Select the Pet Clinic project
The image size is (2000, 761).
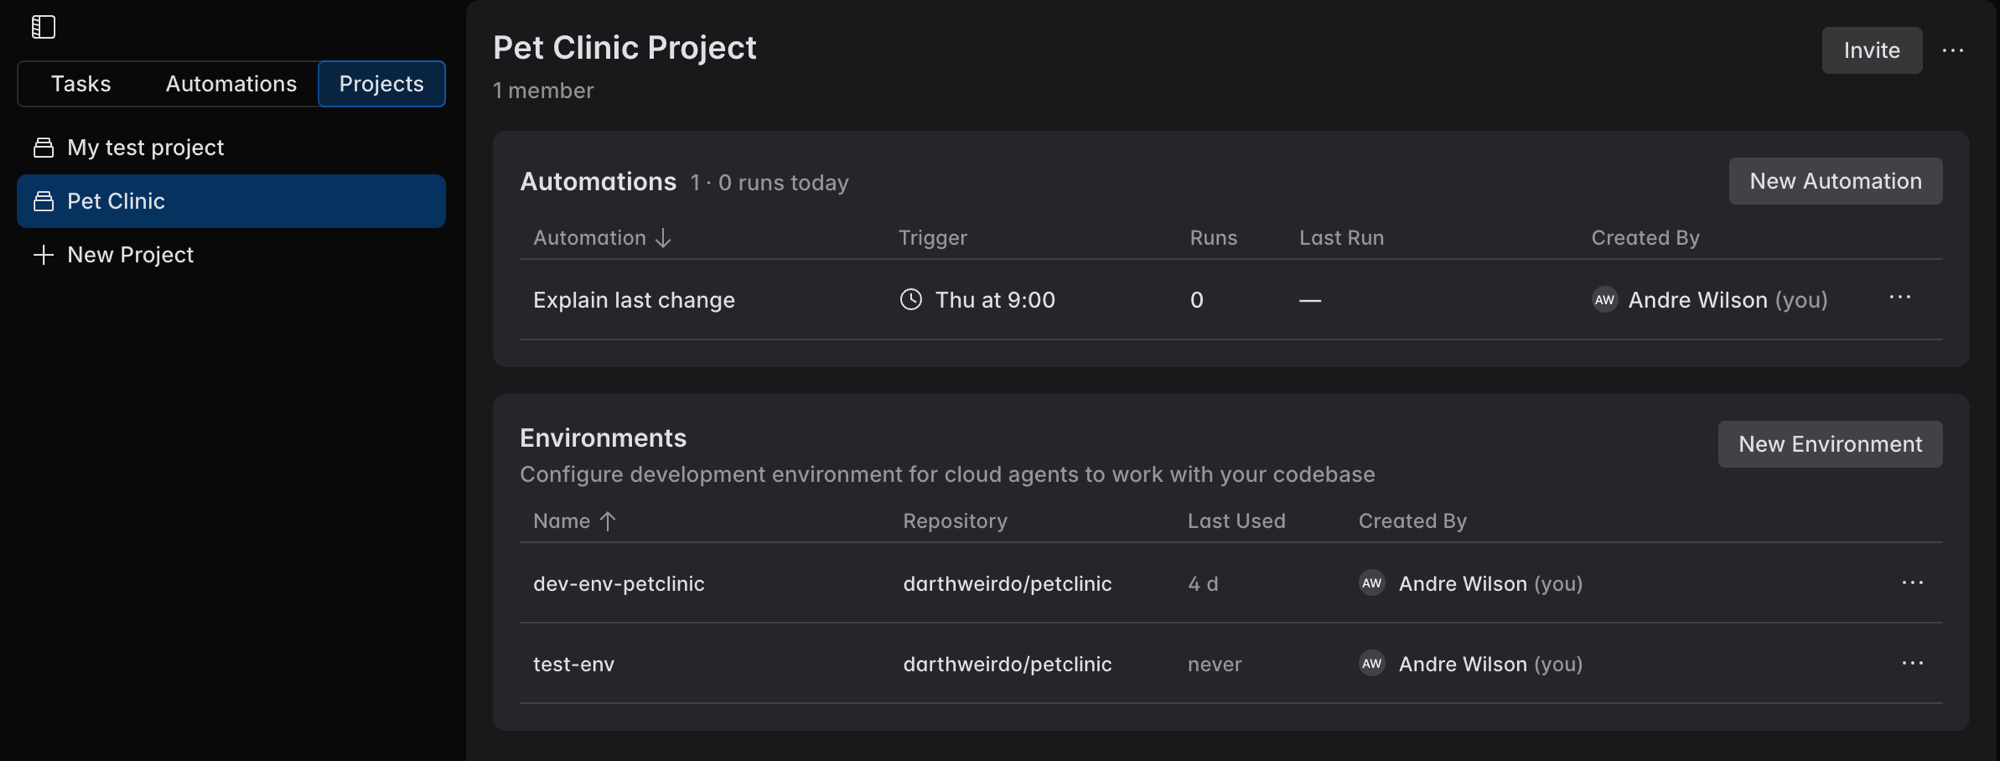tap(231, 201)
